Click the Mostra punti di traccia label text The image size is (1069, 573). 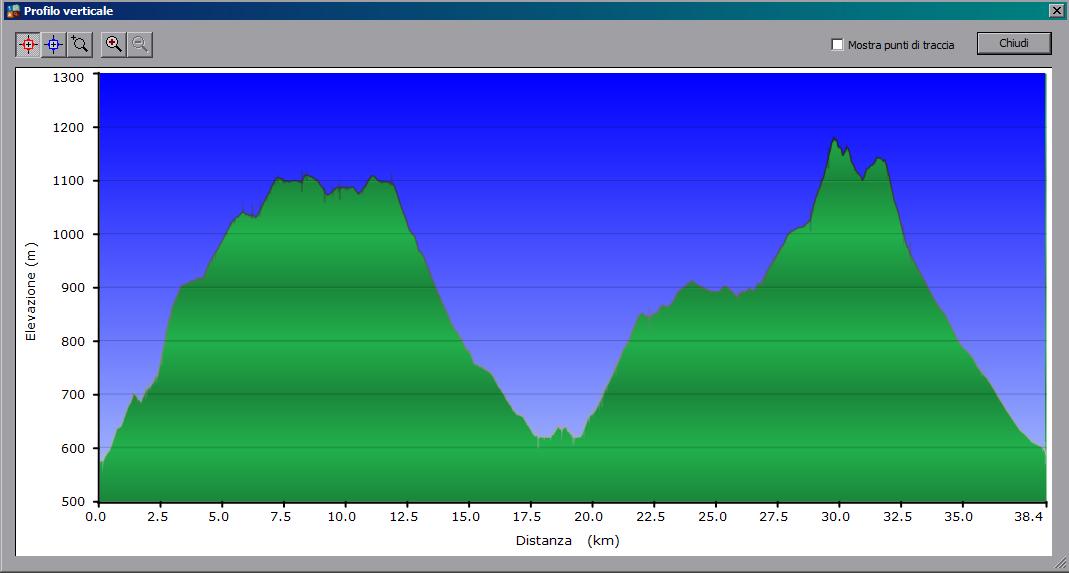coord(900,45)
